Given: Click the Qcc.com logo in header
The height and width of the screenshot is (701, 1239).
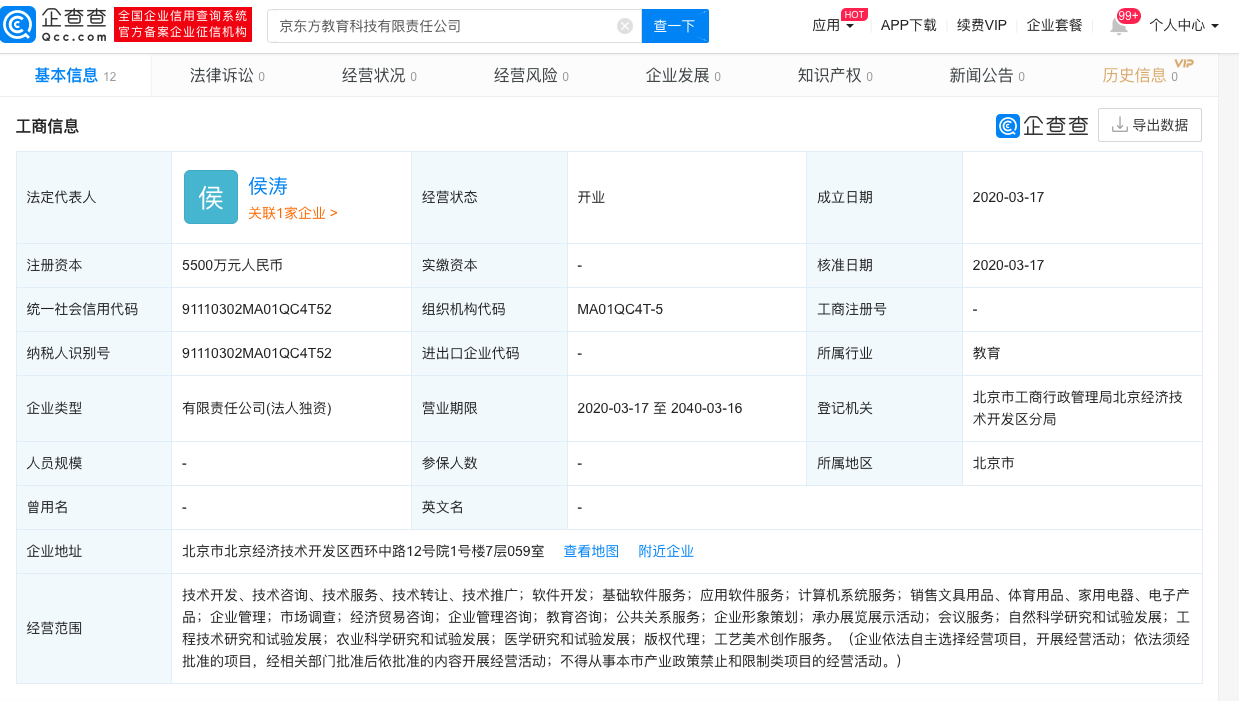Looking at the screenshot, I should pos(55,25).
